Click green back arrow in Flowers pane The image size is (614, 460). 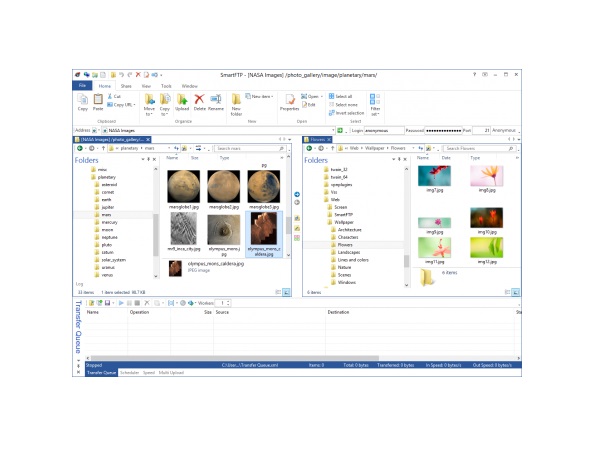[x=309, y=148]
